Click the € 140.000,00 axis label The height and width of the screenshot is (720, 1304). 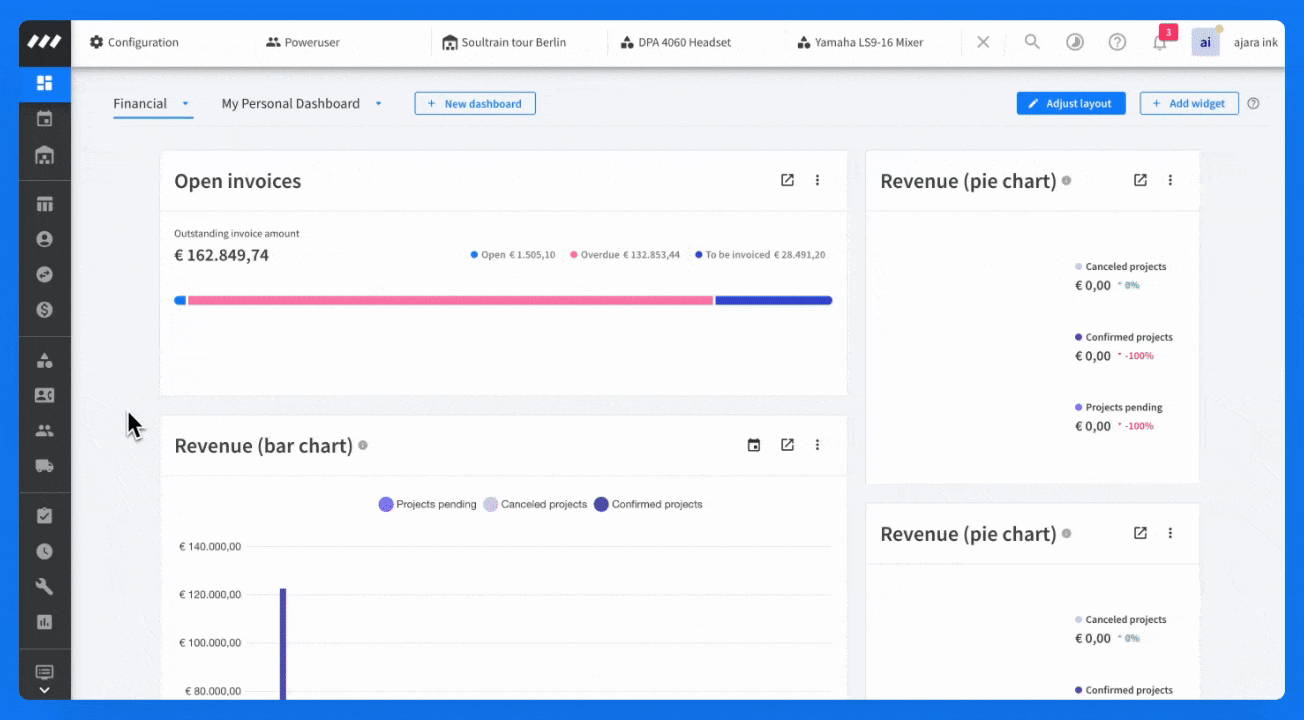click(x=210, y=546)
